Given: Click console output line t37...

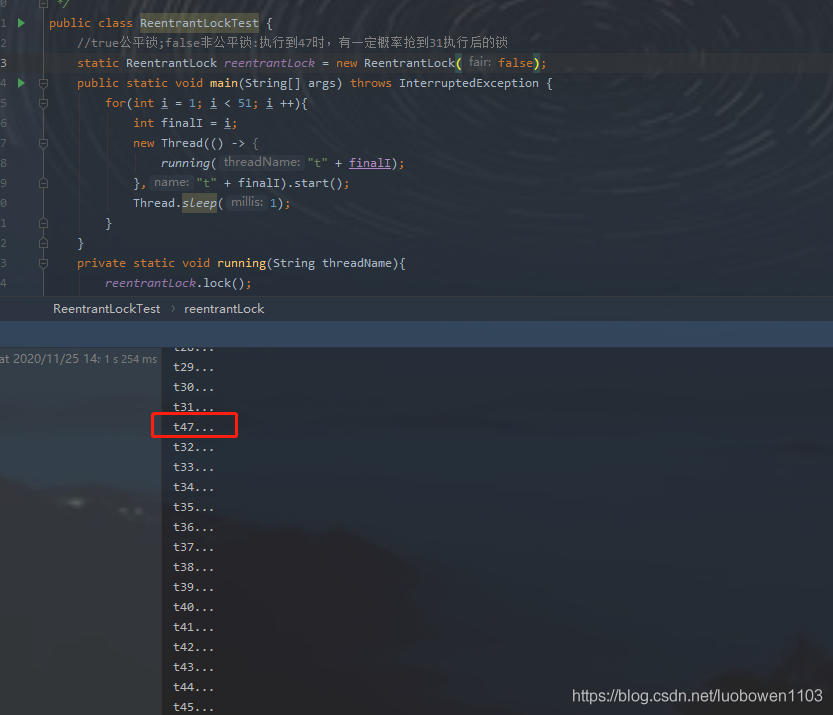Looking at the screenshot, I should [x=193, y=547].
